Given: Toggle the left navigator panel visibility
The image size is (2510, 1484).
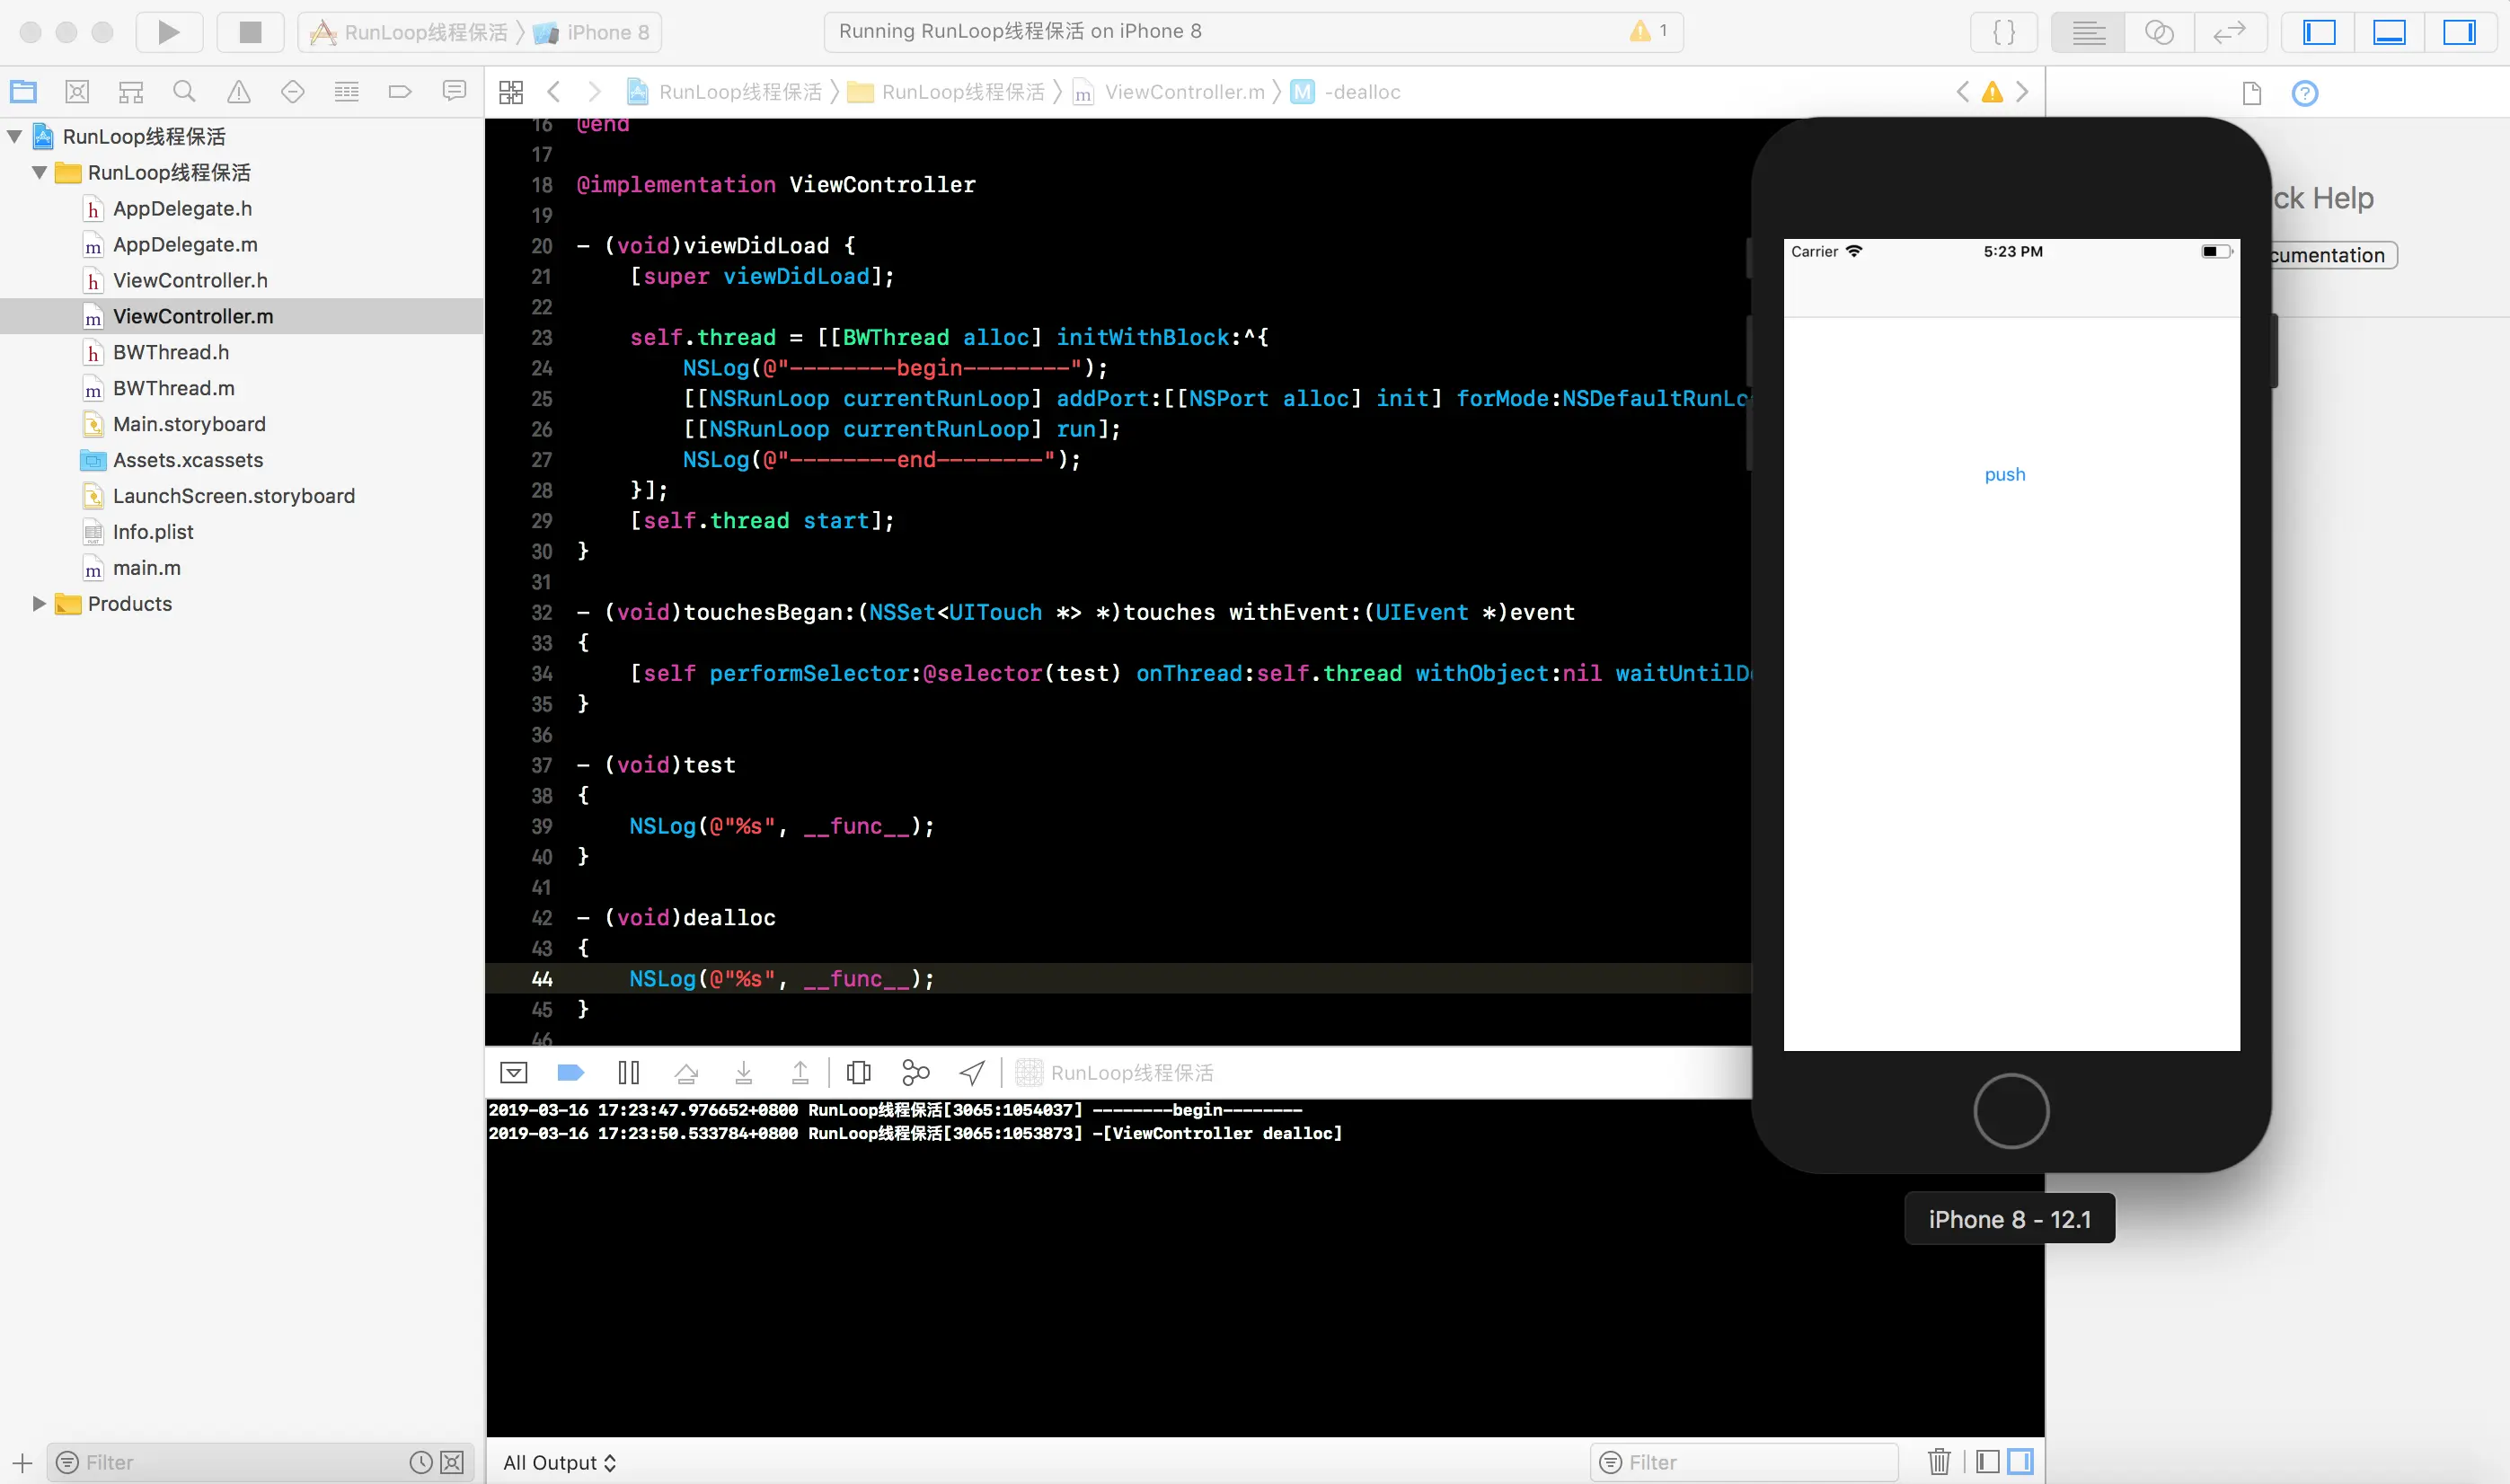Looking at the screenshot, I should tap(2319, 32).
